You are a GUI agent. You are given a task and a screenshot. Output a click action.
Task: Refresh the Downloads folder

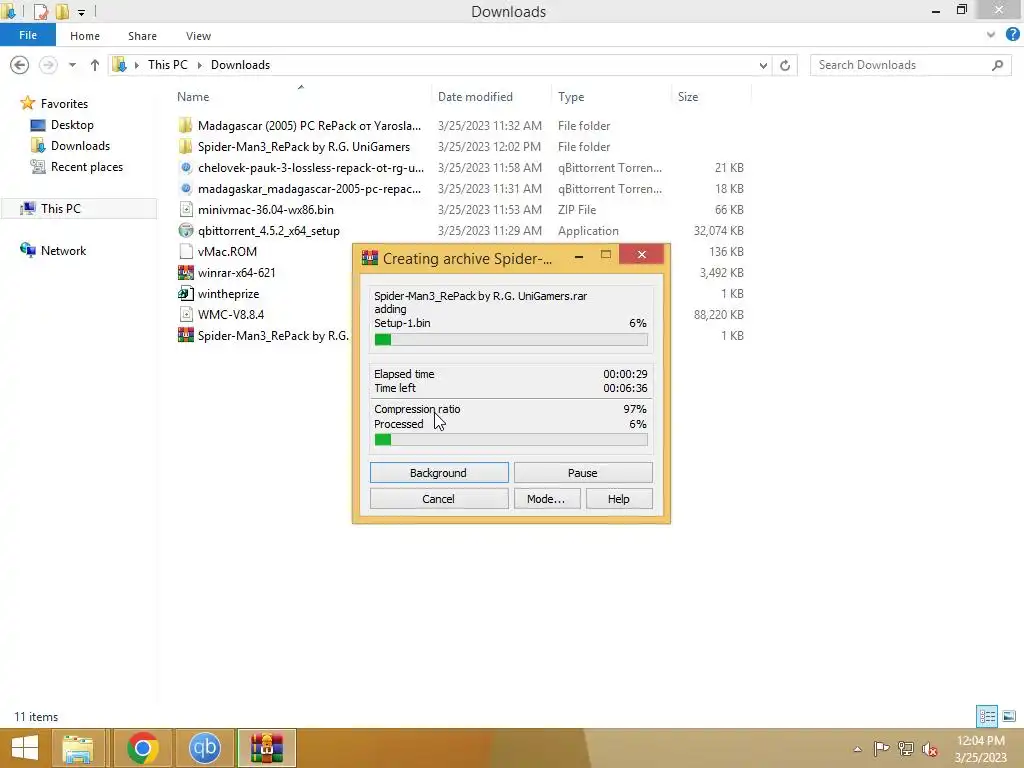pos(785,65)
